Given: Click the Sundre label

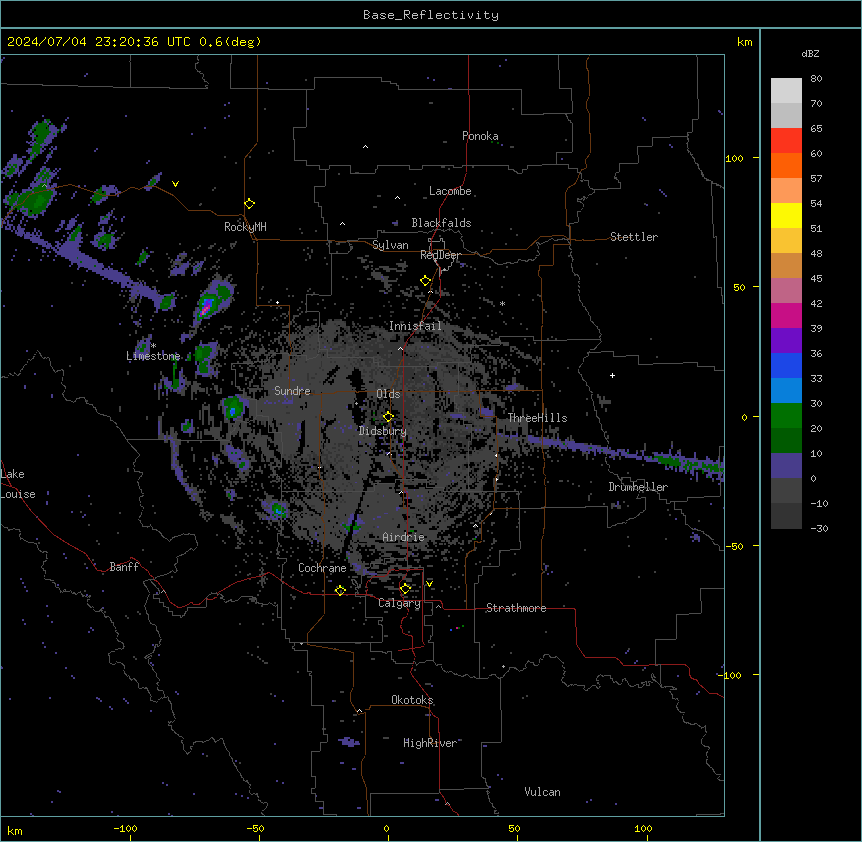Looking at the screenshot, I should [292, 391].
